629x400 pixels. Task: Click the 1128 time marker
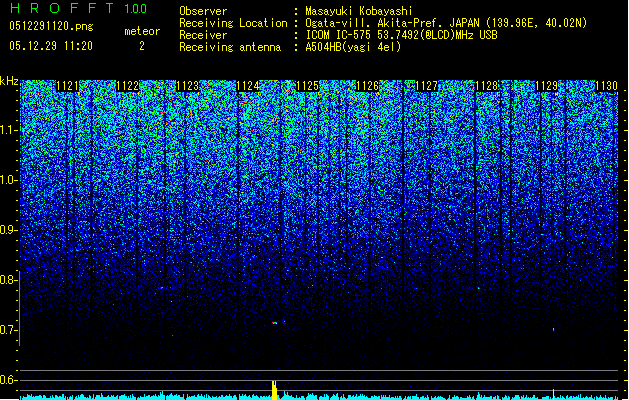coord(487,86)
